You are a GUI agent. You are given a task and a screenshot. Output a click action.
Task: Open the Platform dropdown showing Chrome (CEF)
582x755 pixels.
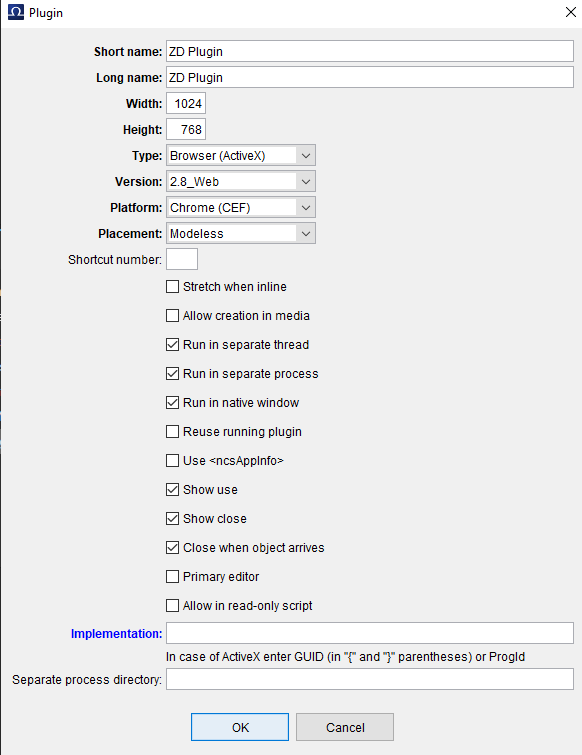tap(241, 208)
